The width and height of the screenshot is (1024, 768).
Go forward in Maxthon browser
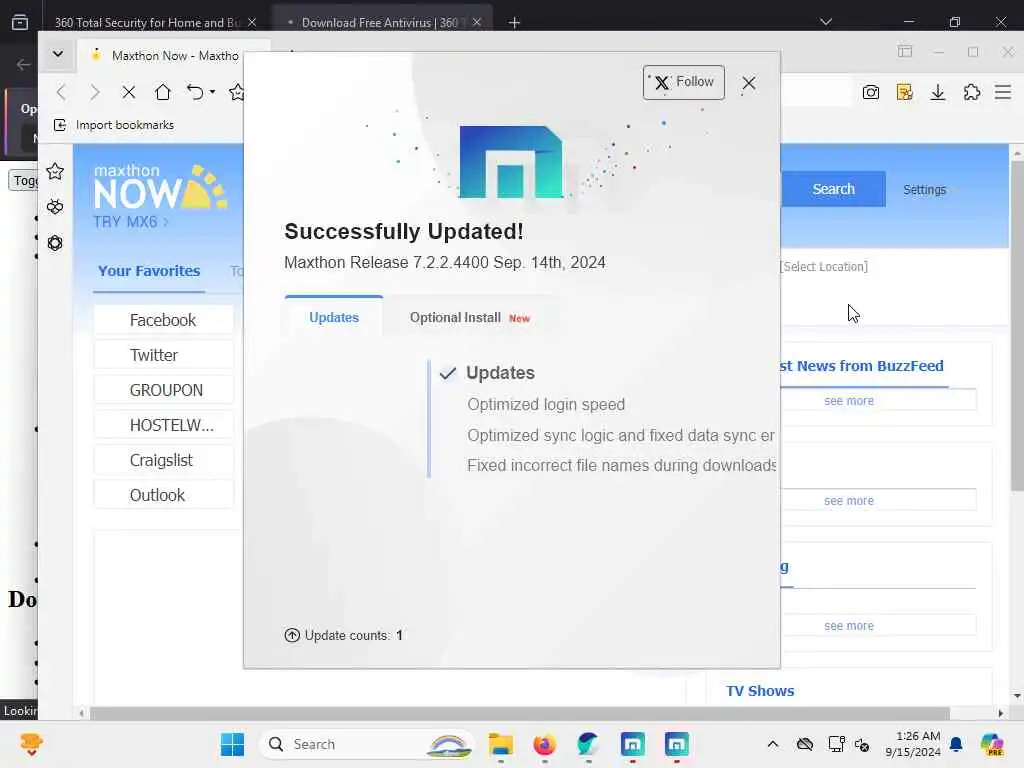95,92
